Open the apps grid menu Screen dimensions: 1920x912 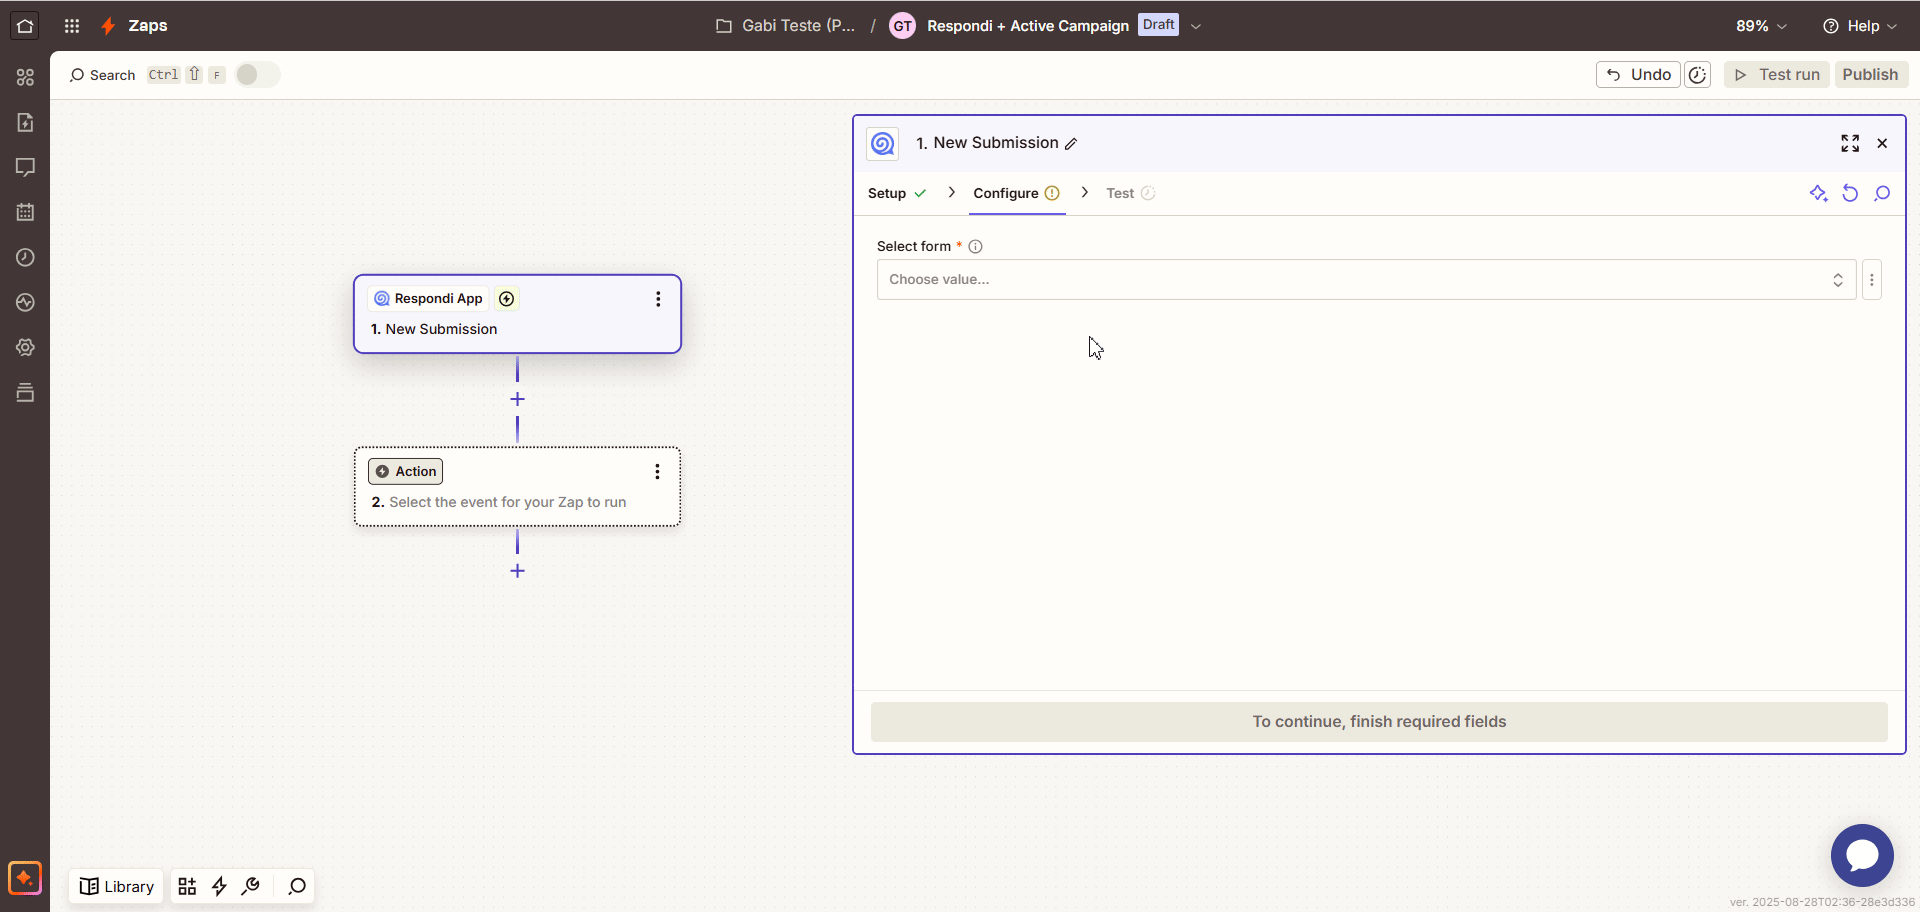click(72, 26)
